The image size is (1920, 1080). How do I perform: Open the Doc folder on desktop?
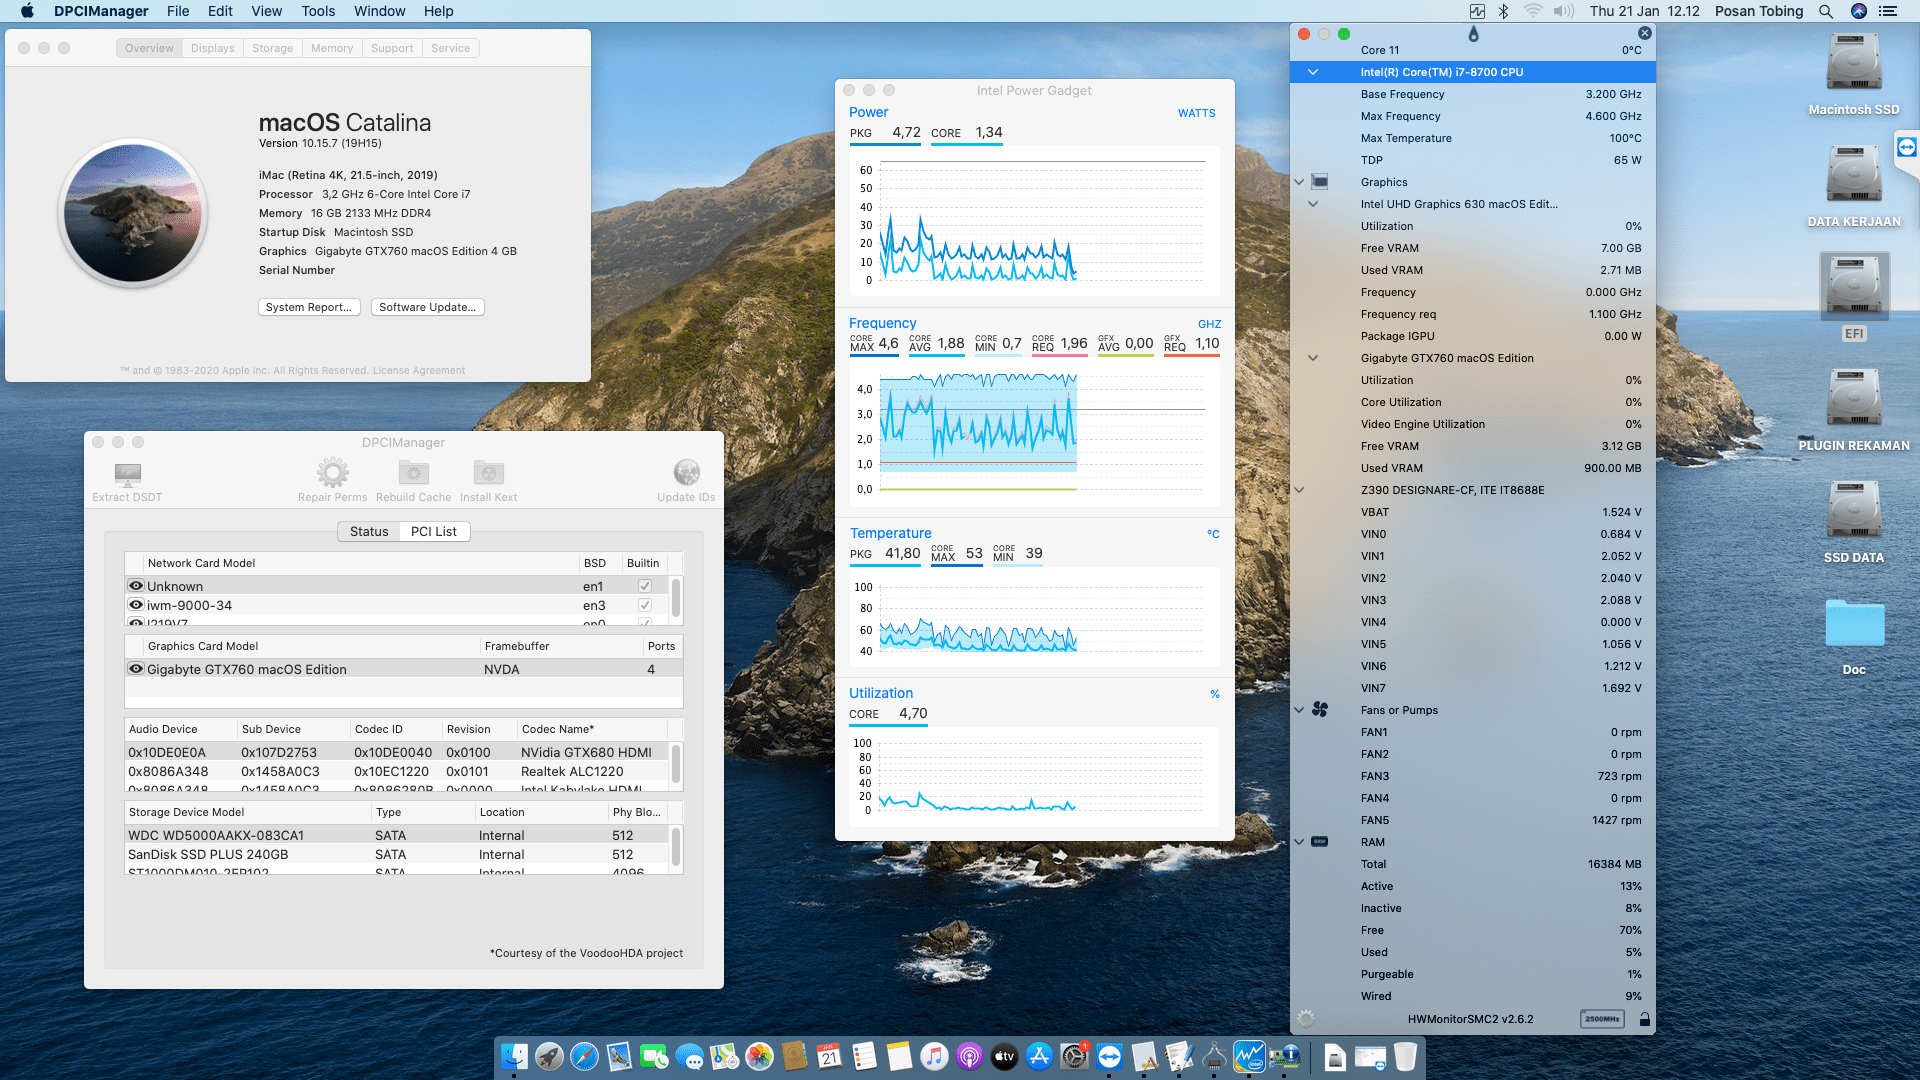pos(1854,623)
